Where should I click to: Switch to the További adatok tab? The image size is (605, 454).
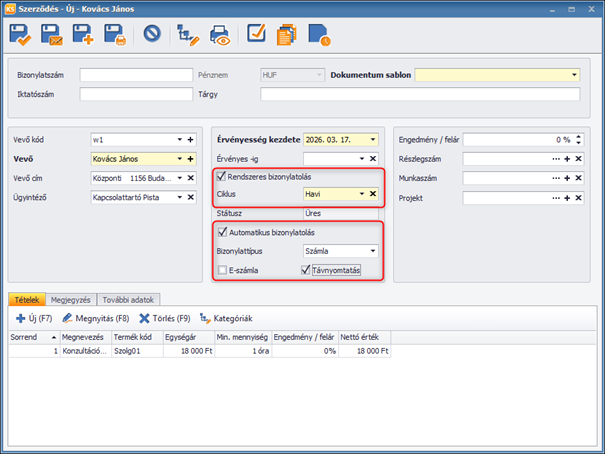click(128, 300)
